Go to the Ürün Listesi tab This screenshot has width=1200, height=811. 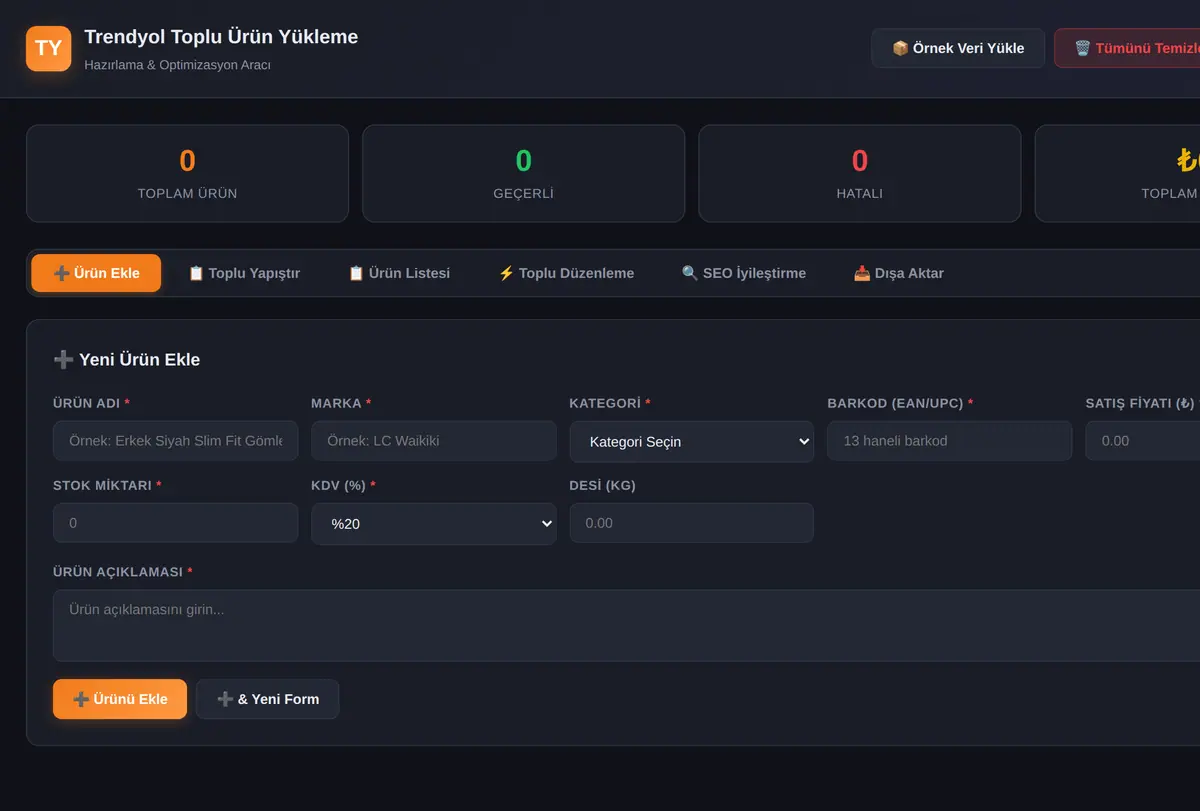(x=399, y=273)
